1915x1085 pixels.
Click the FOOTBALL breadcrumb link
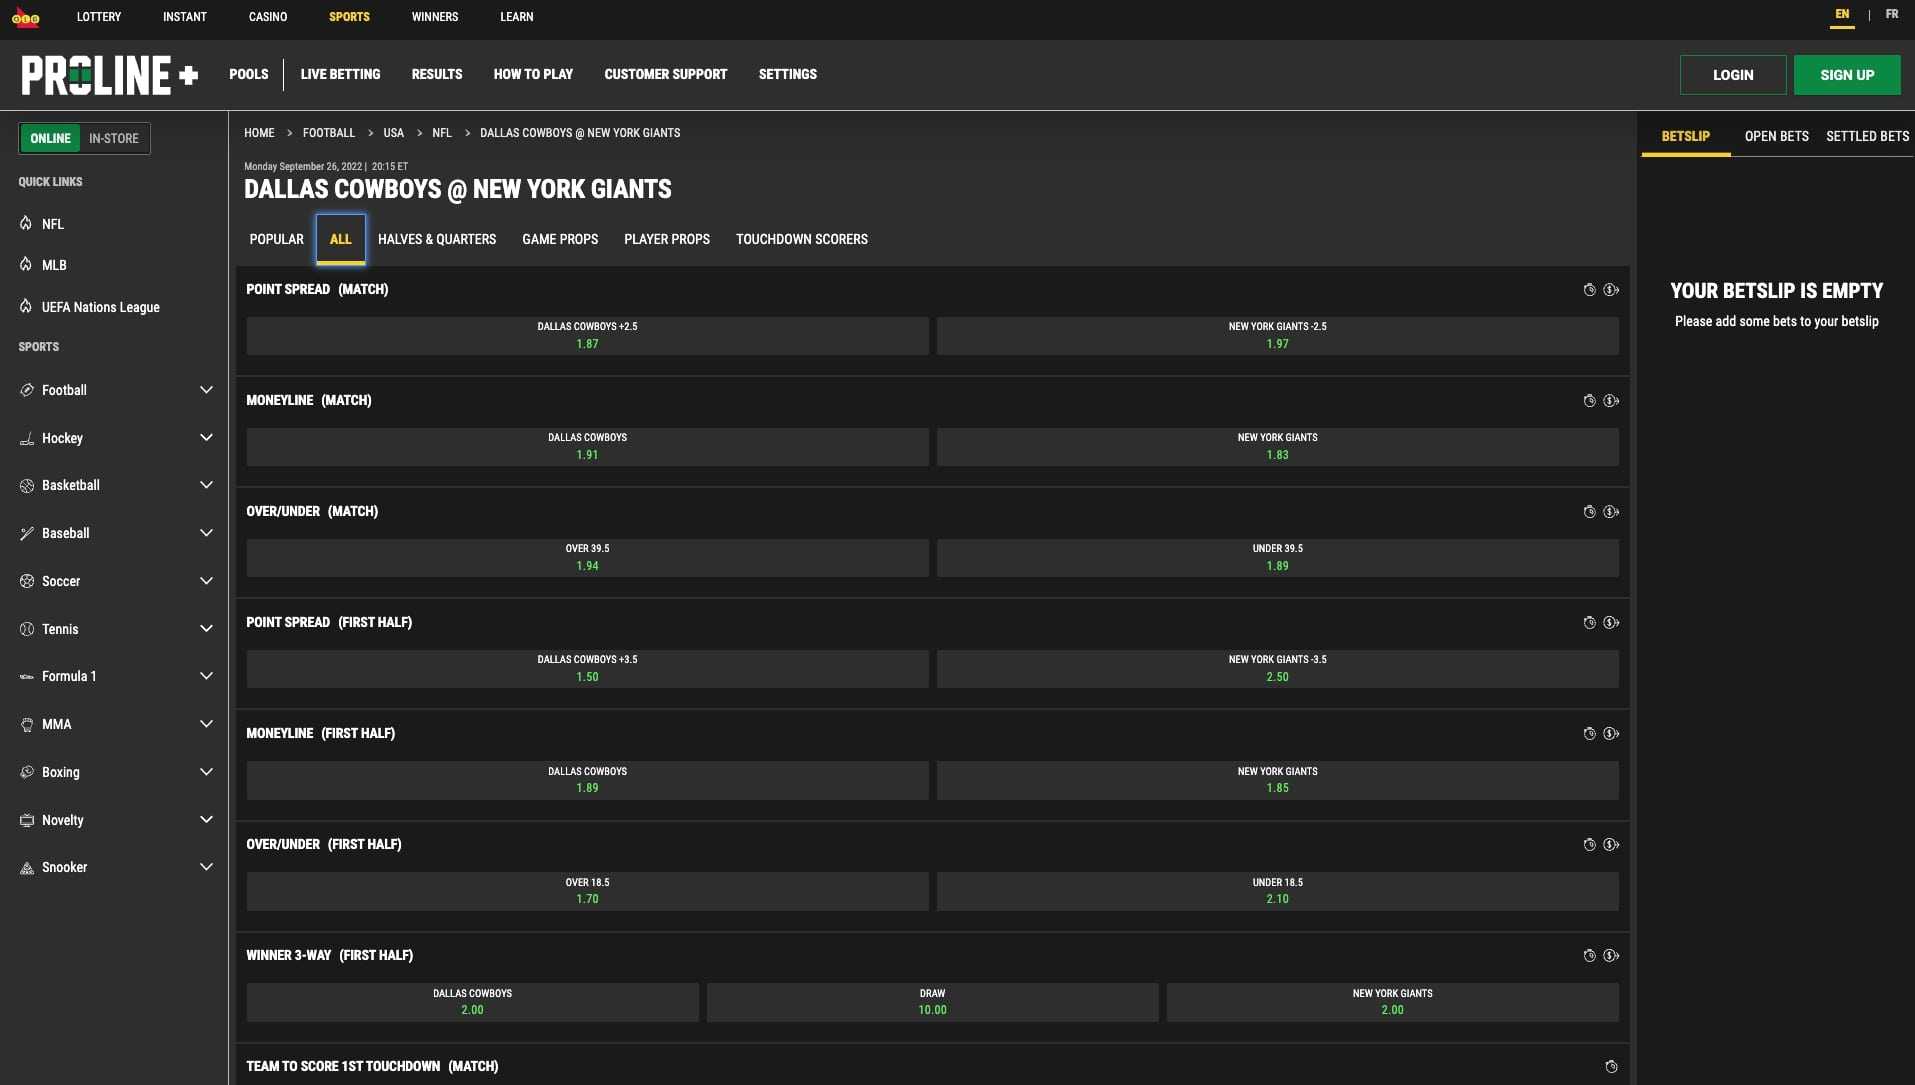click(329, 133)
